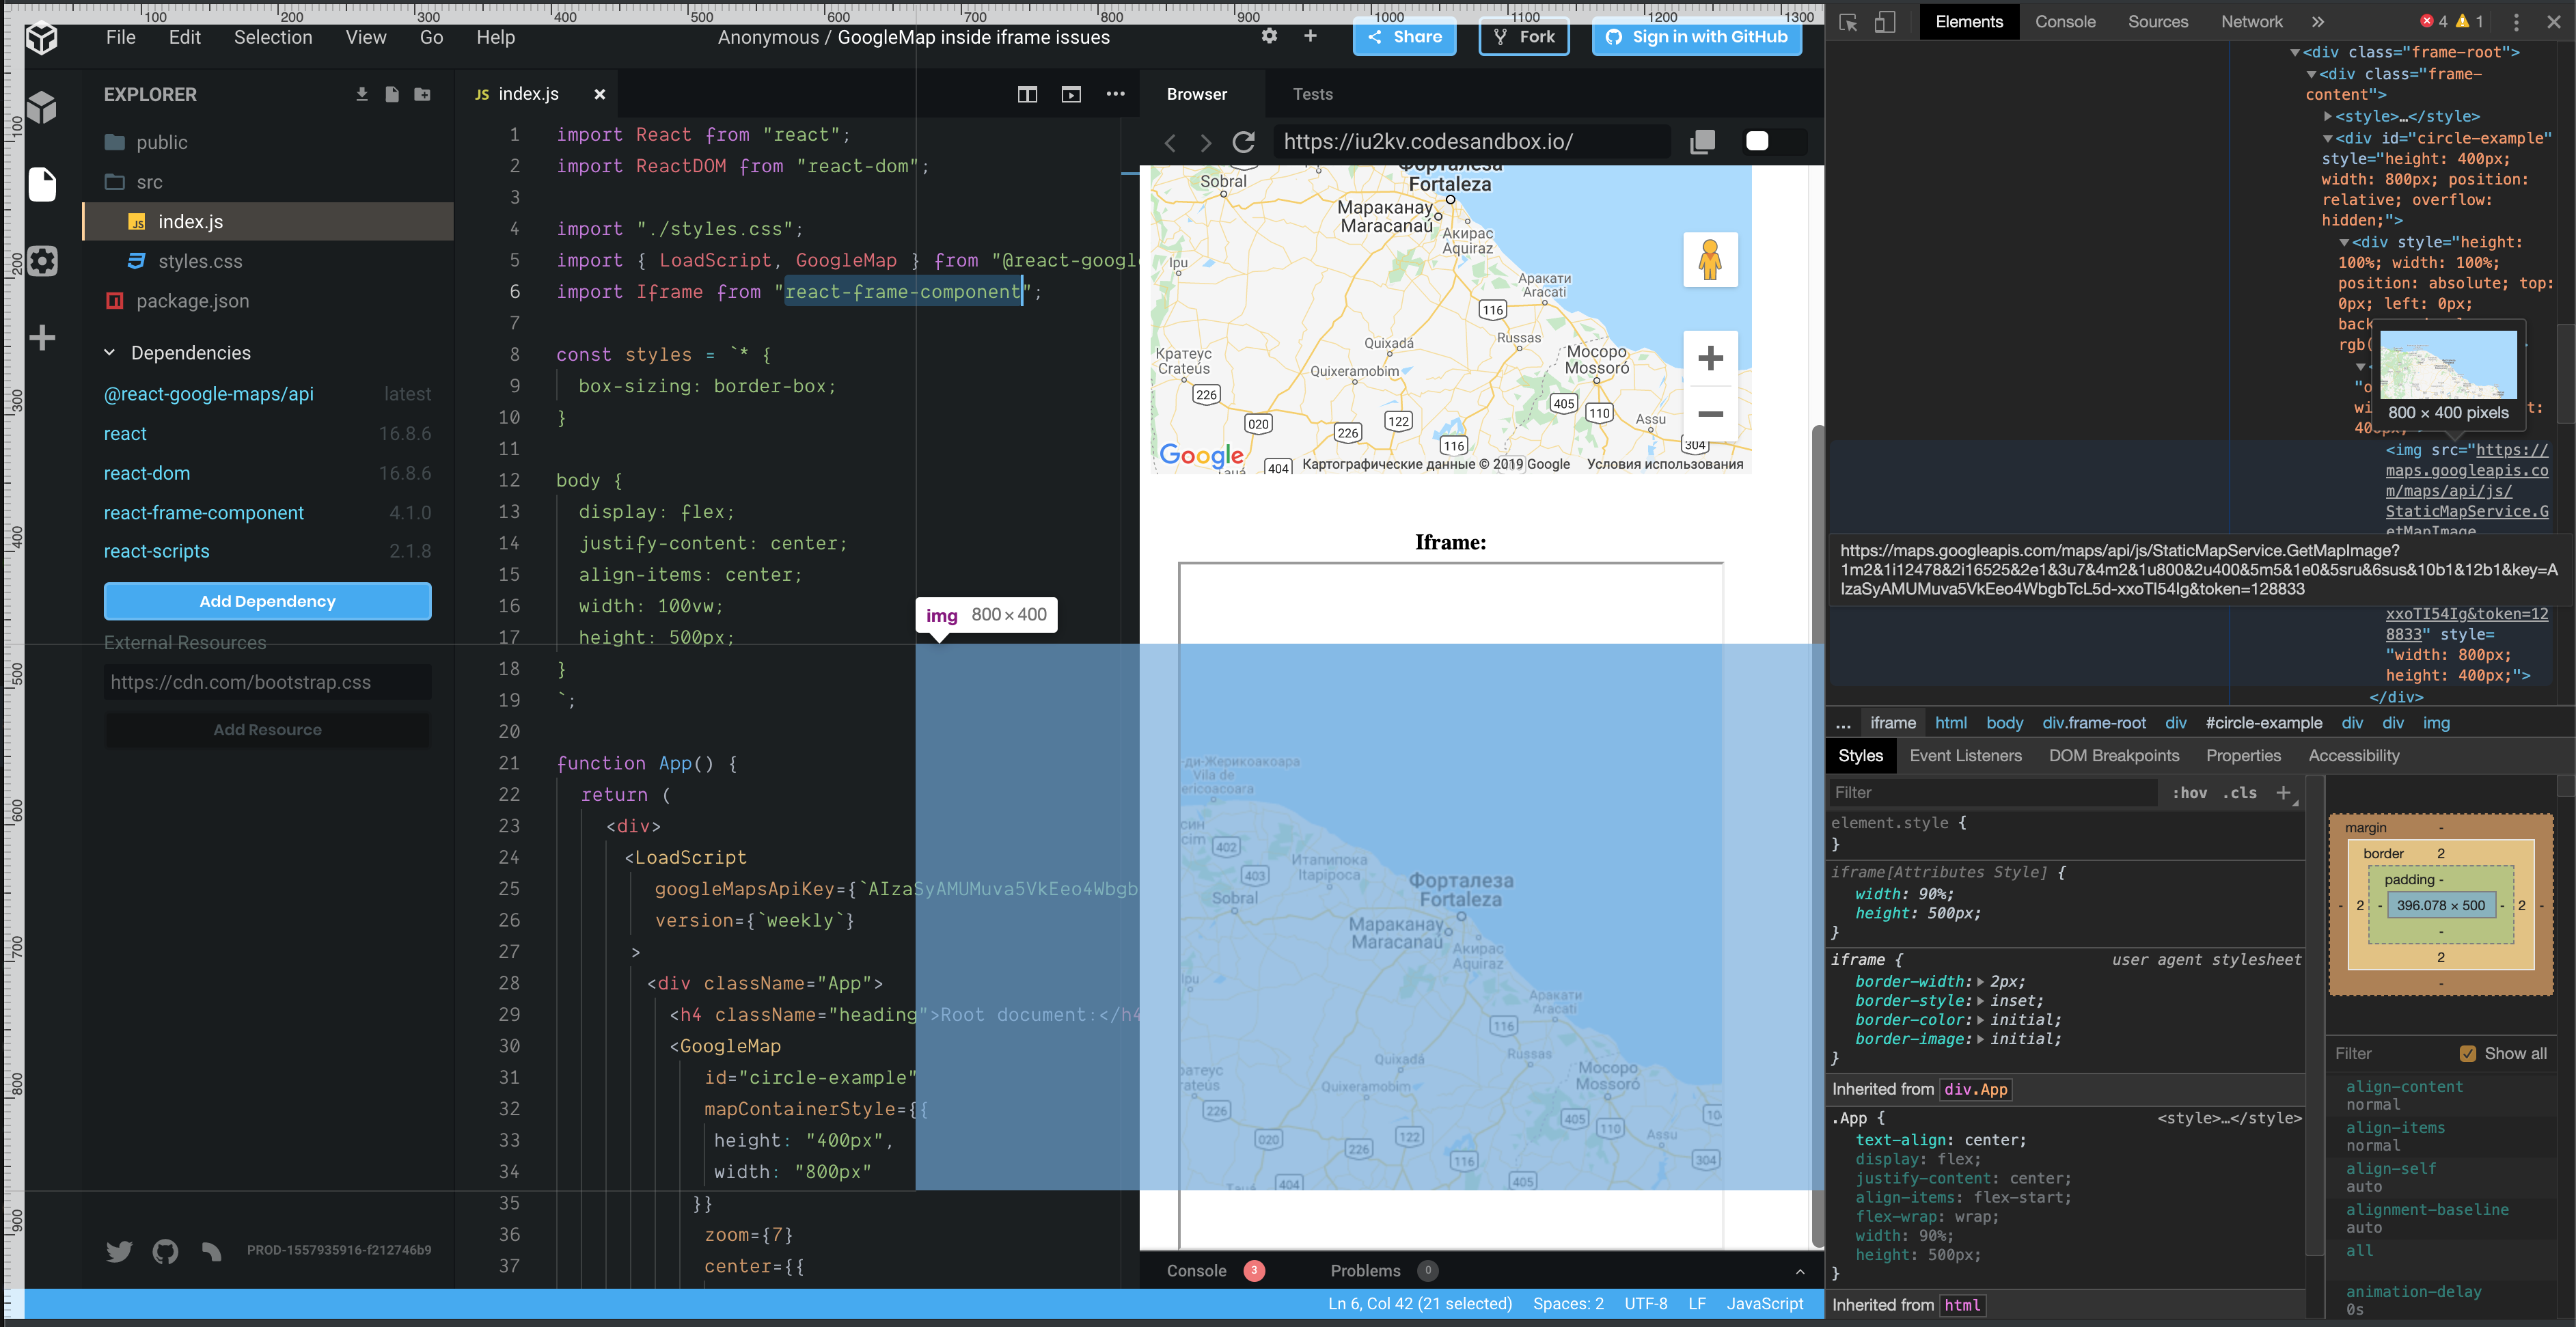Click the Add Dependency button
This screenshot has width=2576, height=1327.
(x=266, y=601)
